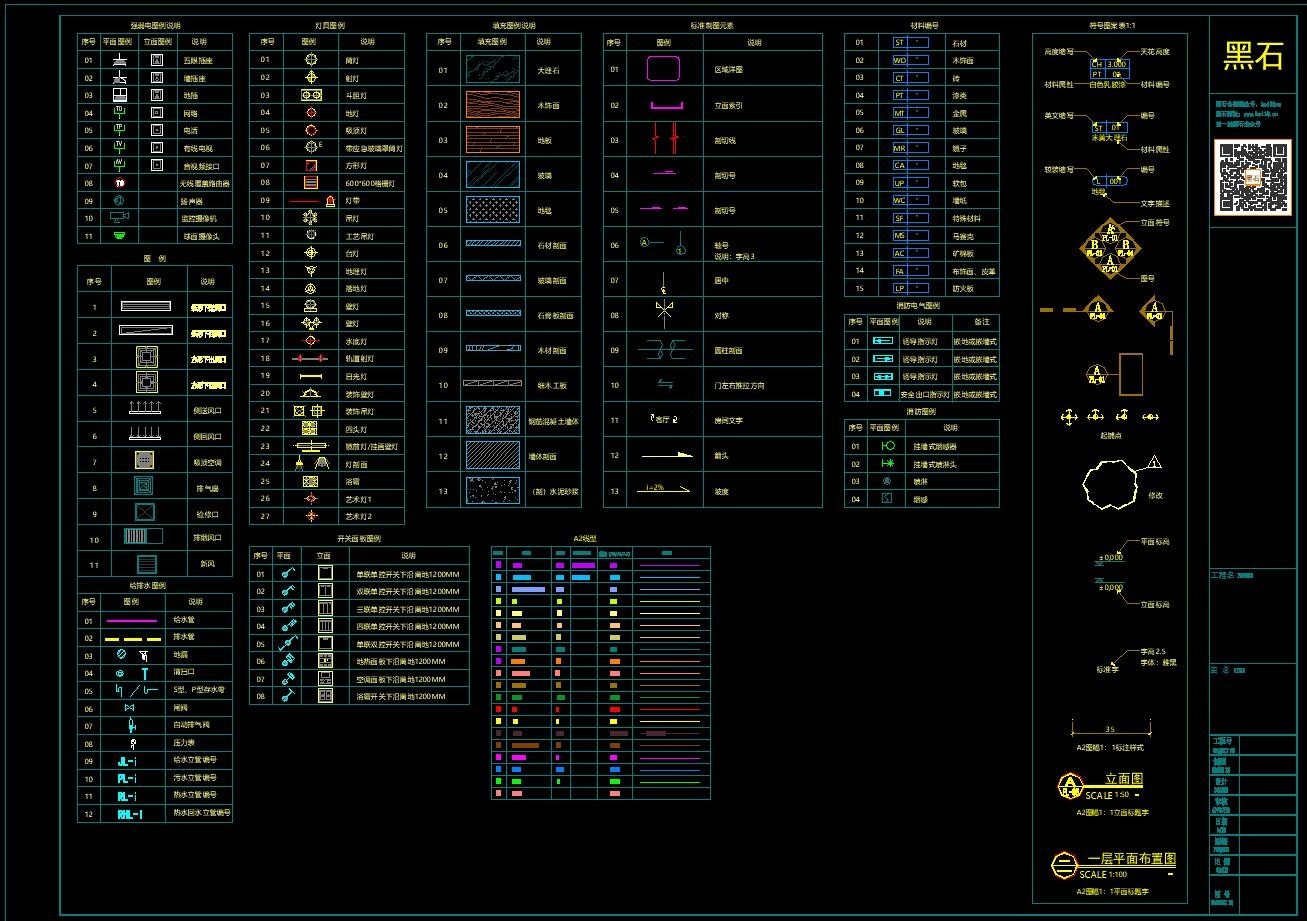Select the magenta 区域洋图 rounded rectangle
Image resolution: width=1307 pixels, height=921 pixels.
coord(664,69)
